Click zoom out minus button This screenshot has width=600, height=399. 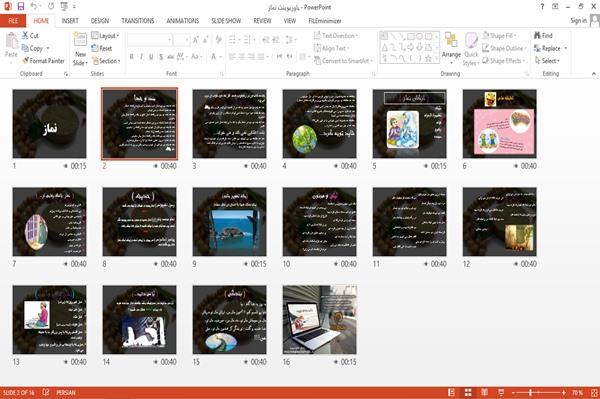pyautogui.click(x=514, y=392)
